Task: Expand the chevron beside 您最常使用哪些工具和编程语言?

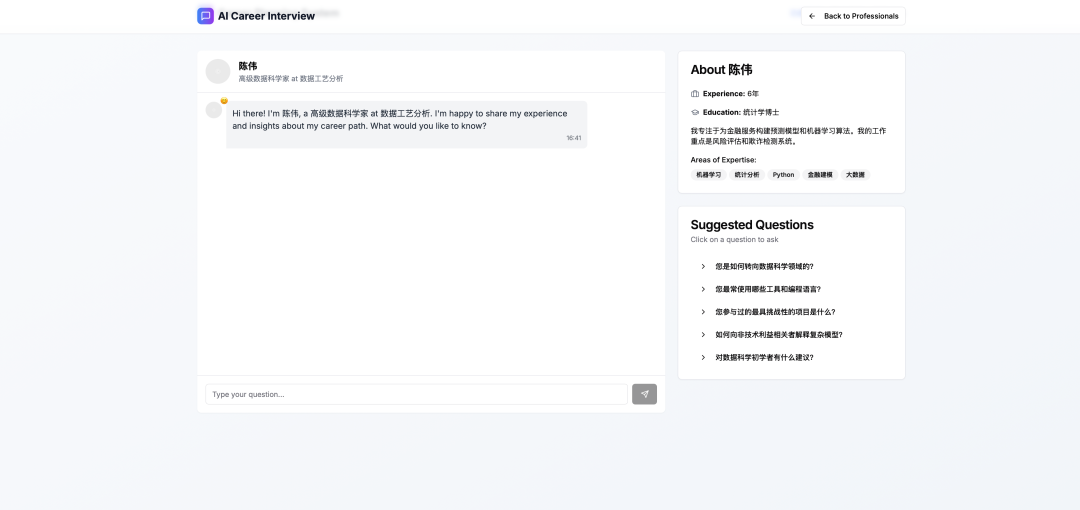Action: pyautogui.click(x=703, y=289)
